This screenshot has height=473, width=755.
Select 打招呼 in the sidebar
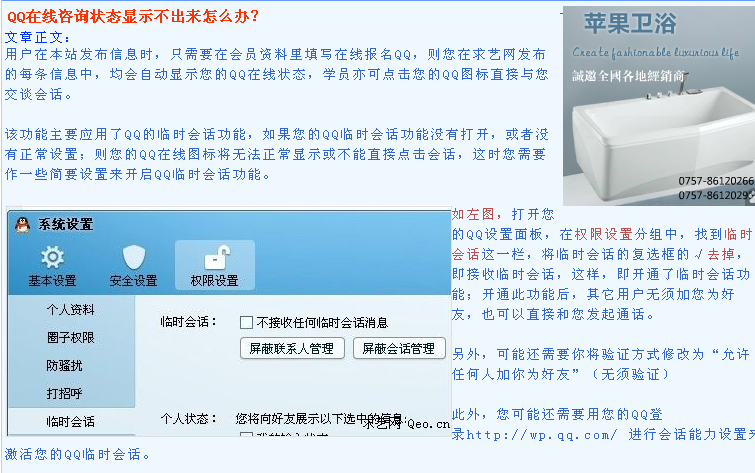(x=65, y=394)
